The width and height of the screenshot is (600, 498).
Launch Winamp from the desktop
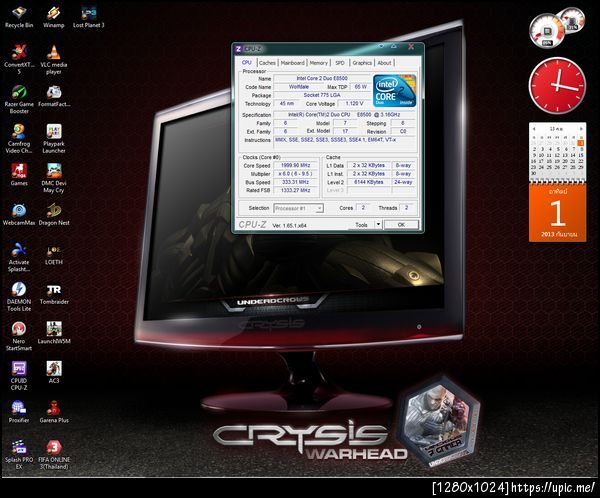(x=53, y=17)
